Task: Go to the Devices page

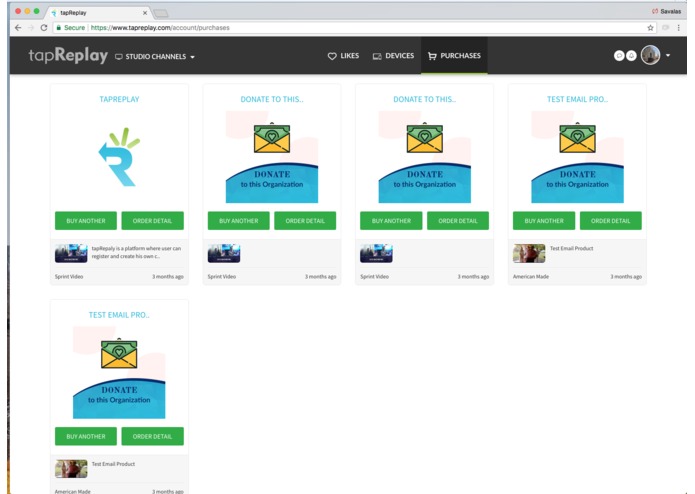Action: pos(393,55)
